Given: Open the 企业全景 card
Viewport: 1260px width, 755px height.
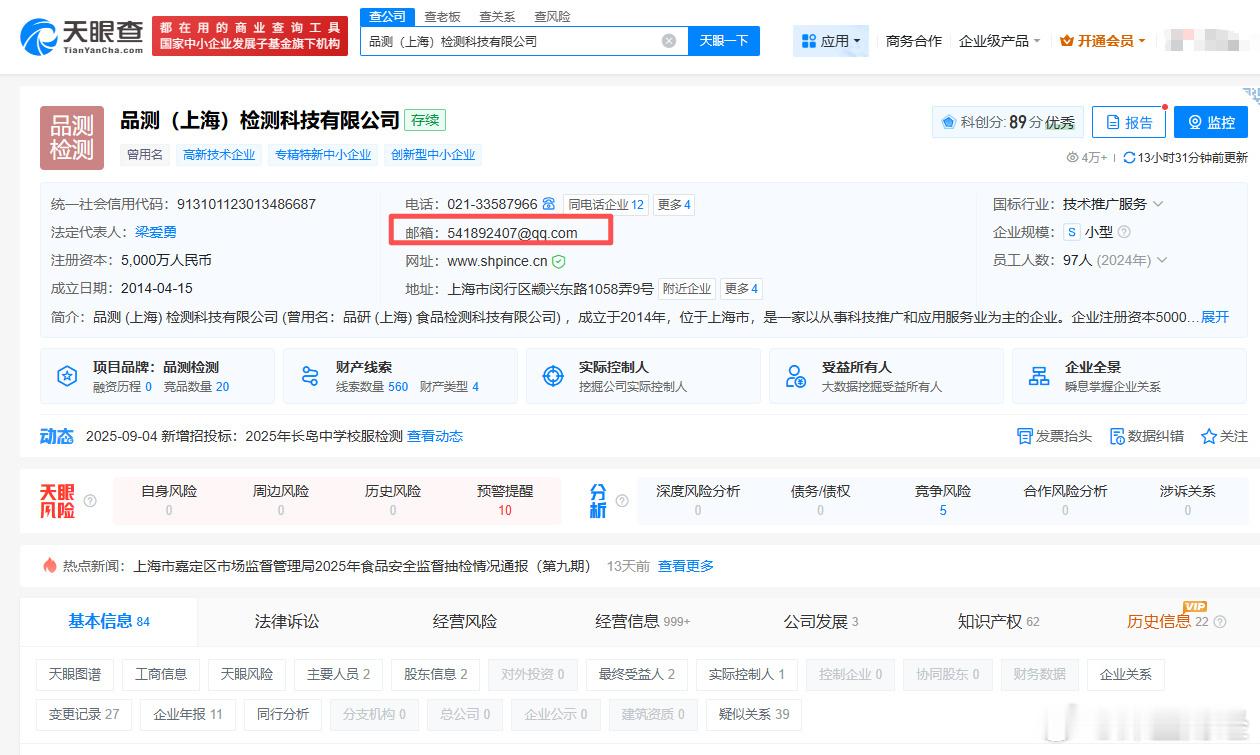Looking at the screenshot, I should coord(1129,376).
